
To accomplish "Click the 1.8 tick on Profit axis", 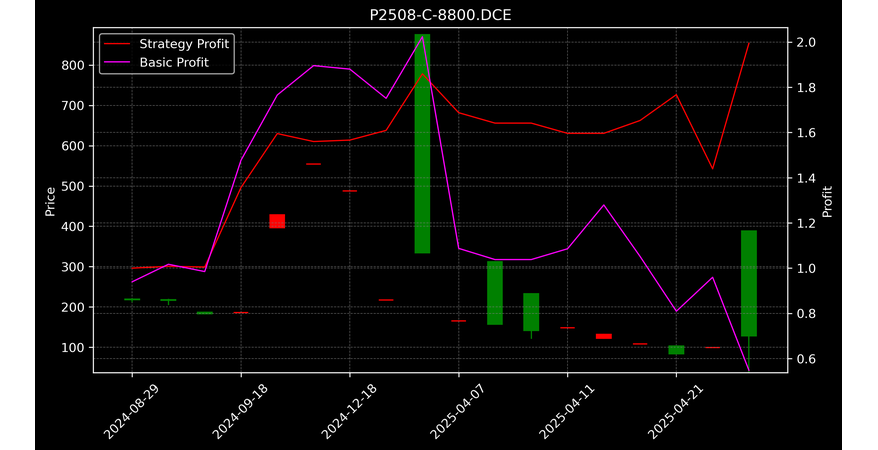I will 805,88.
